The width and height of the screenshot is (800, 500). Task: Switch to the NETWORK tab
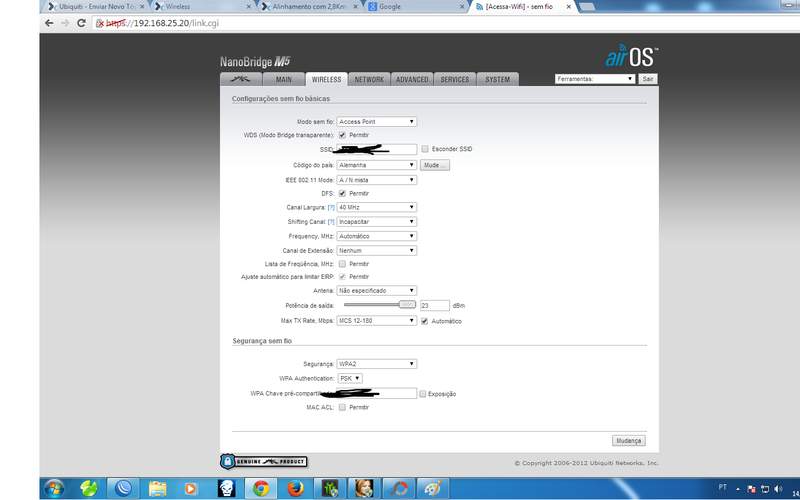(x=369, y=79)
